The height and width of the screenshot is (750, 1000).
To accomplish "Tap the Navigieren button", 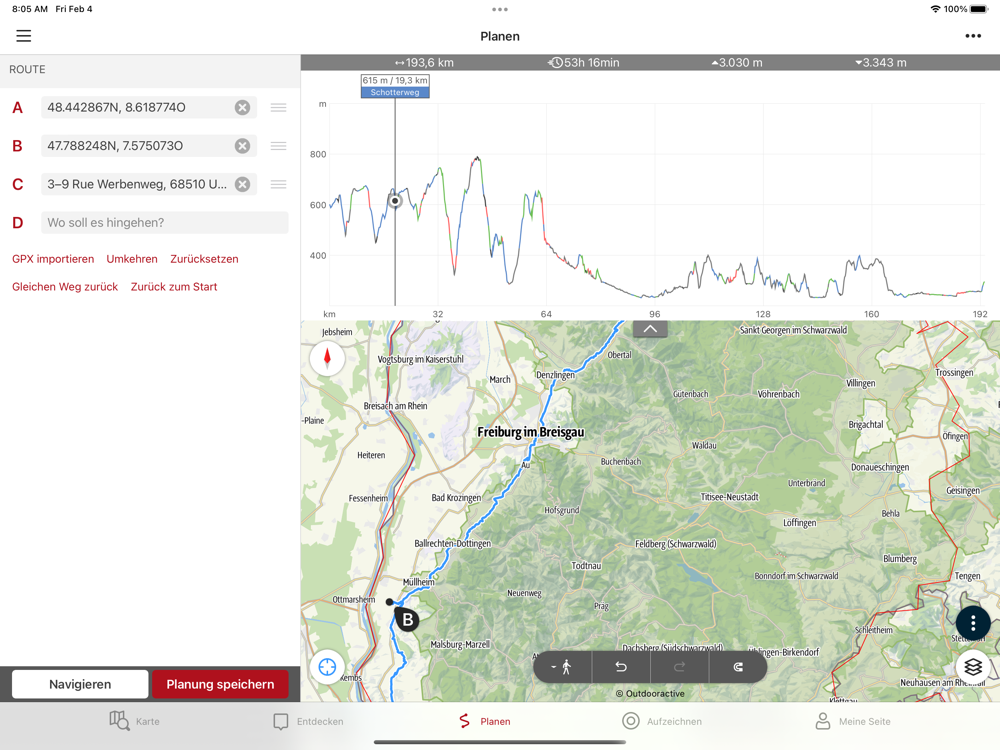I will pyautogui.click(x=80, y=684).
